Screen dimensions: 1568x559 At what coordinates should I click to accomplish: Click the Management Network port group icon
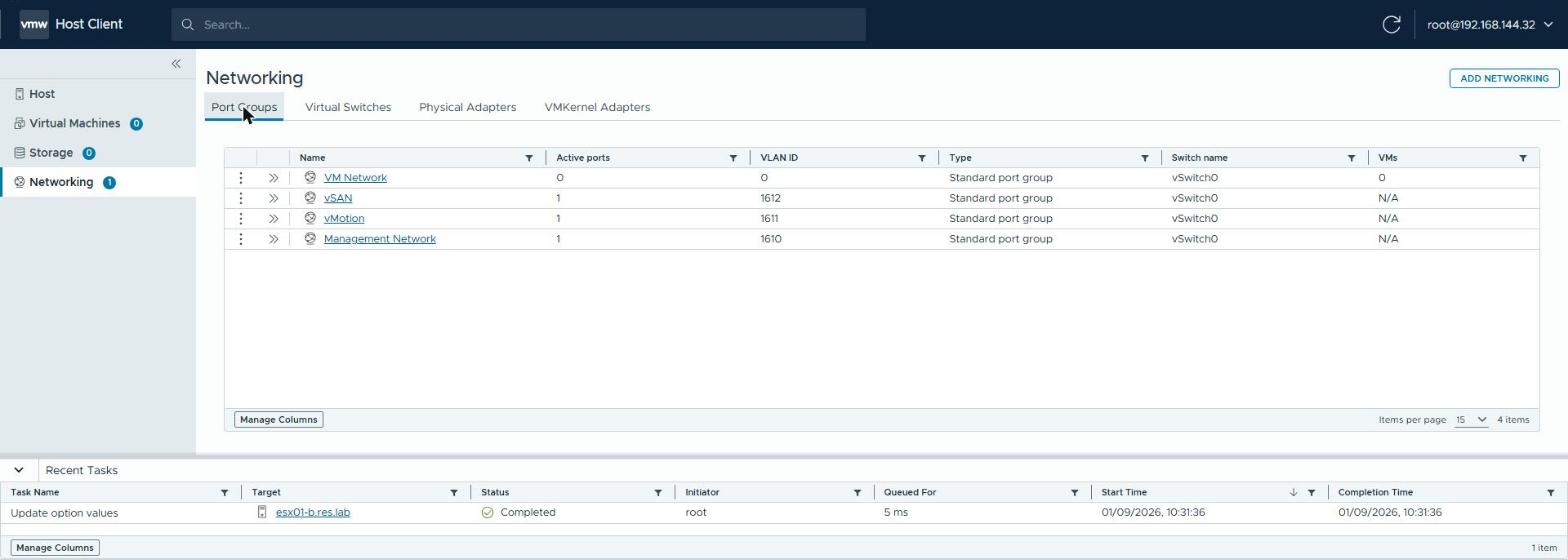[x=310, y=239]
